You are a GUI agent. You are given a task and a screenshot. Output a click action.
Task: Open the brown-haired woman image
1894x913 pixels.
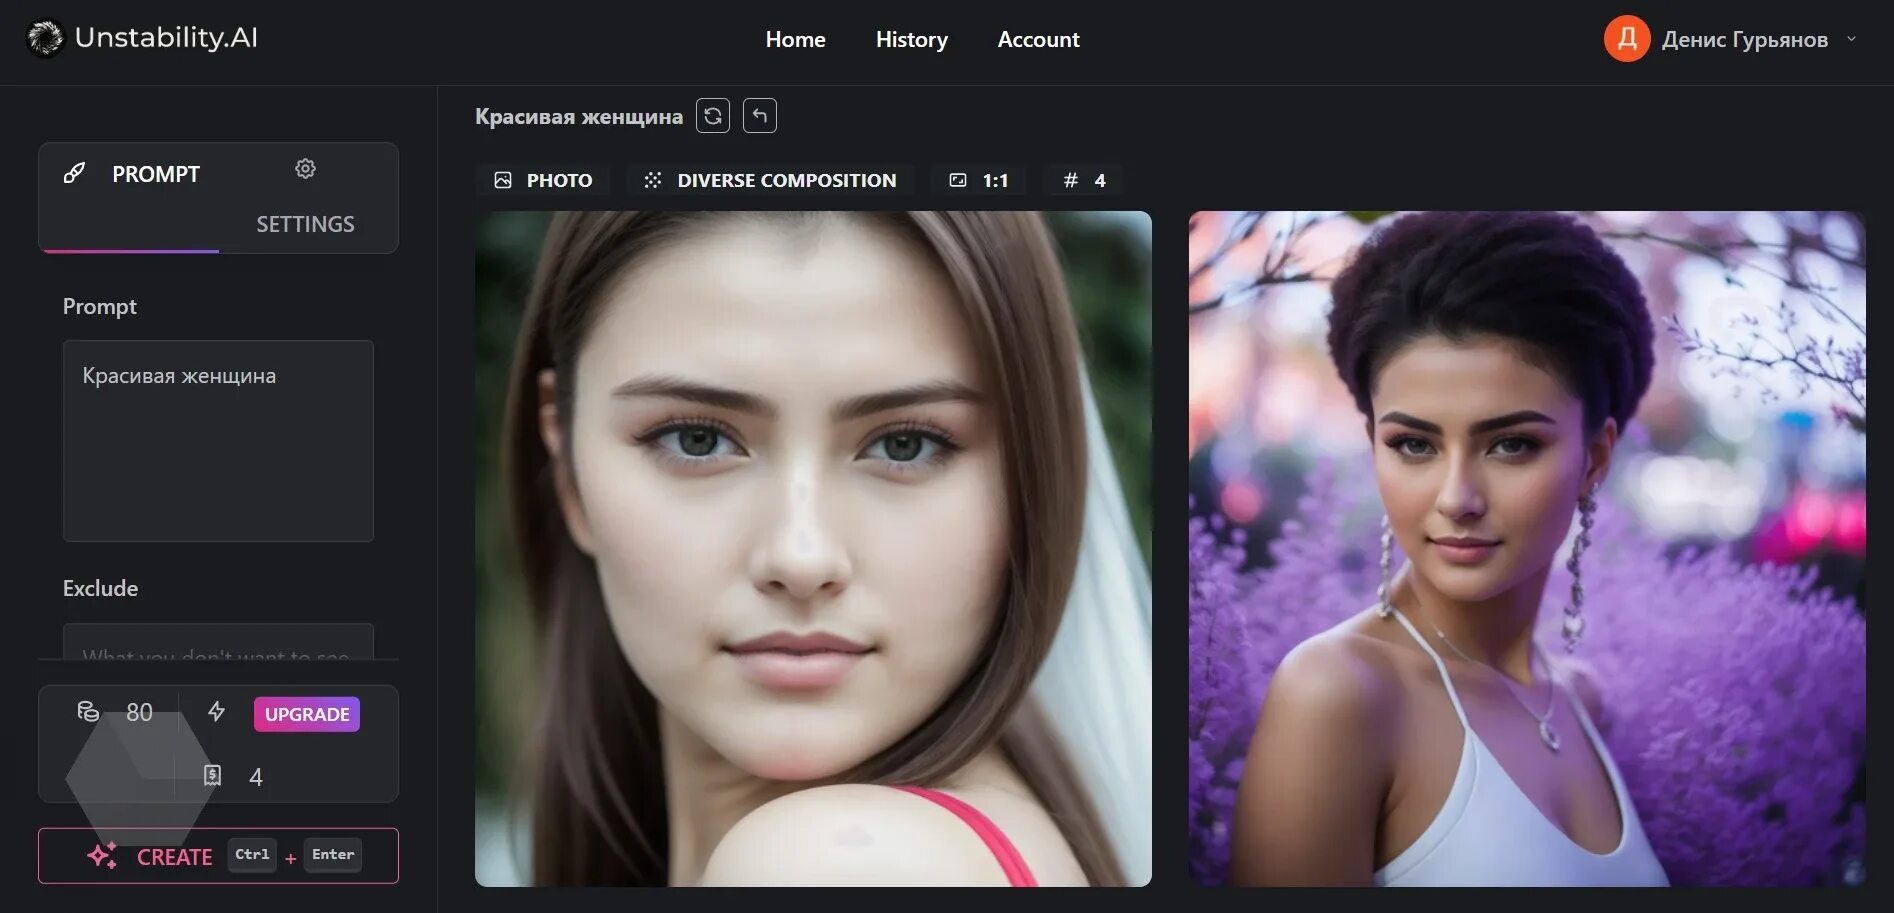813,549
